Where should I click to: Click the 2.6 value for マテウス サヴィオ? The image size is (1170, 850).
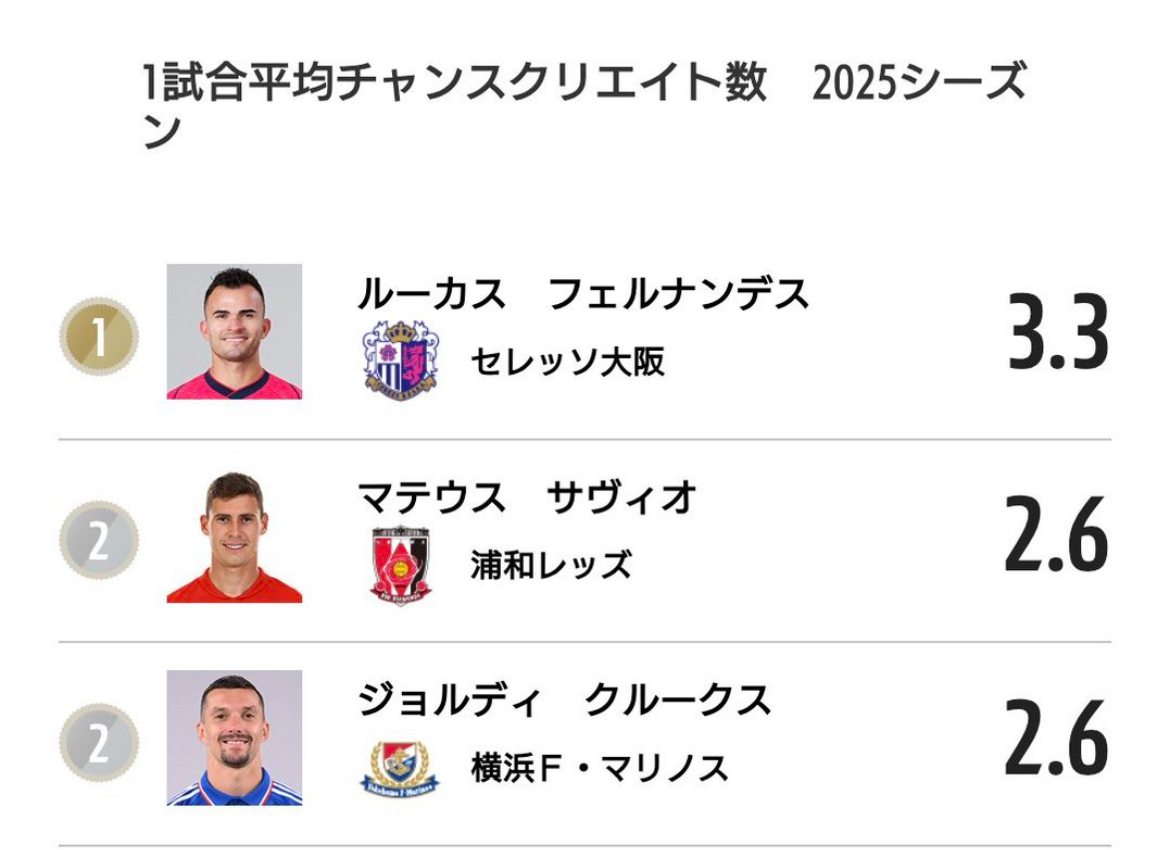1056,538
